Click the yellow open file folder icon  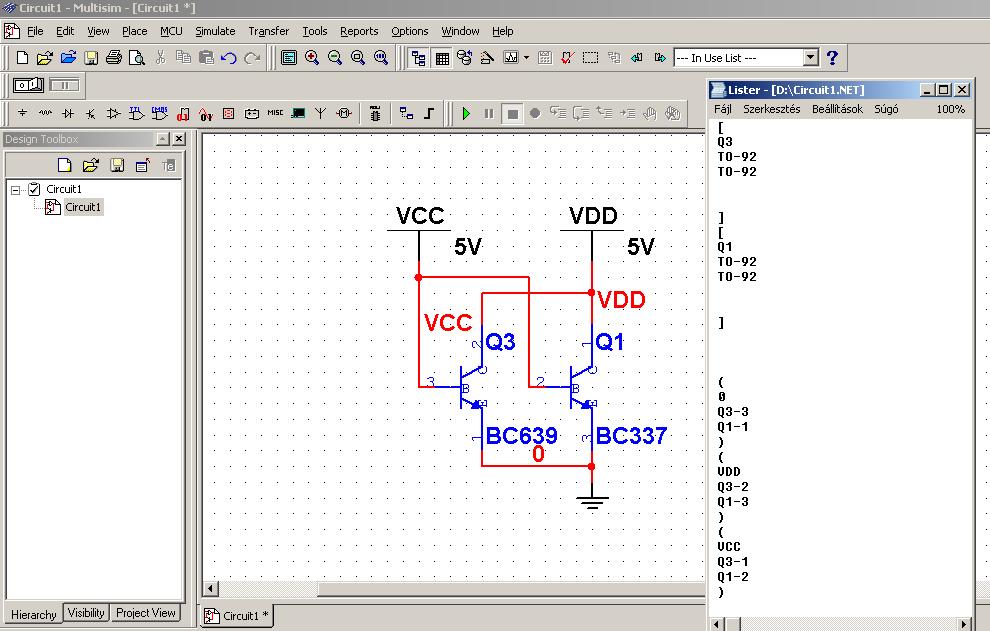tap(45, 58)
